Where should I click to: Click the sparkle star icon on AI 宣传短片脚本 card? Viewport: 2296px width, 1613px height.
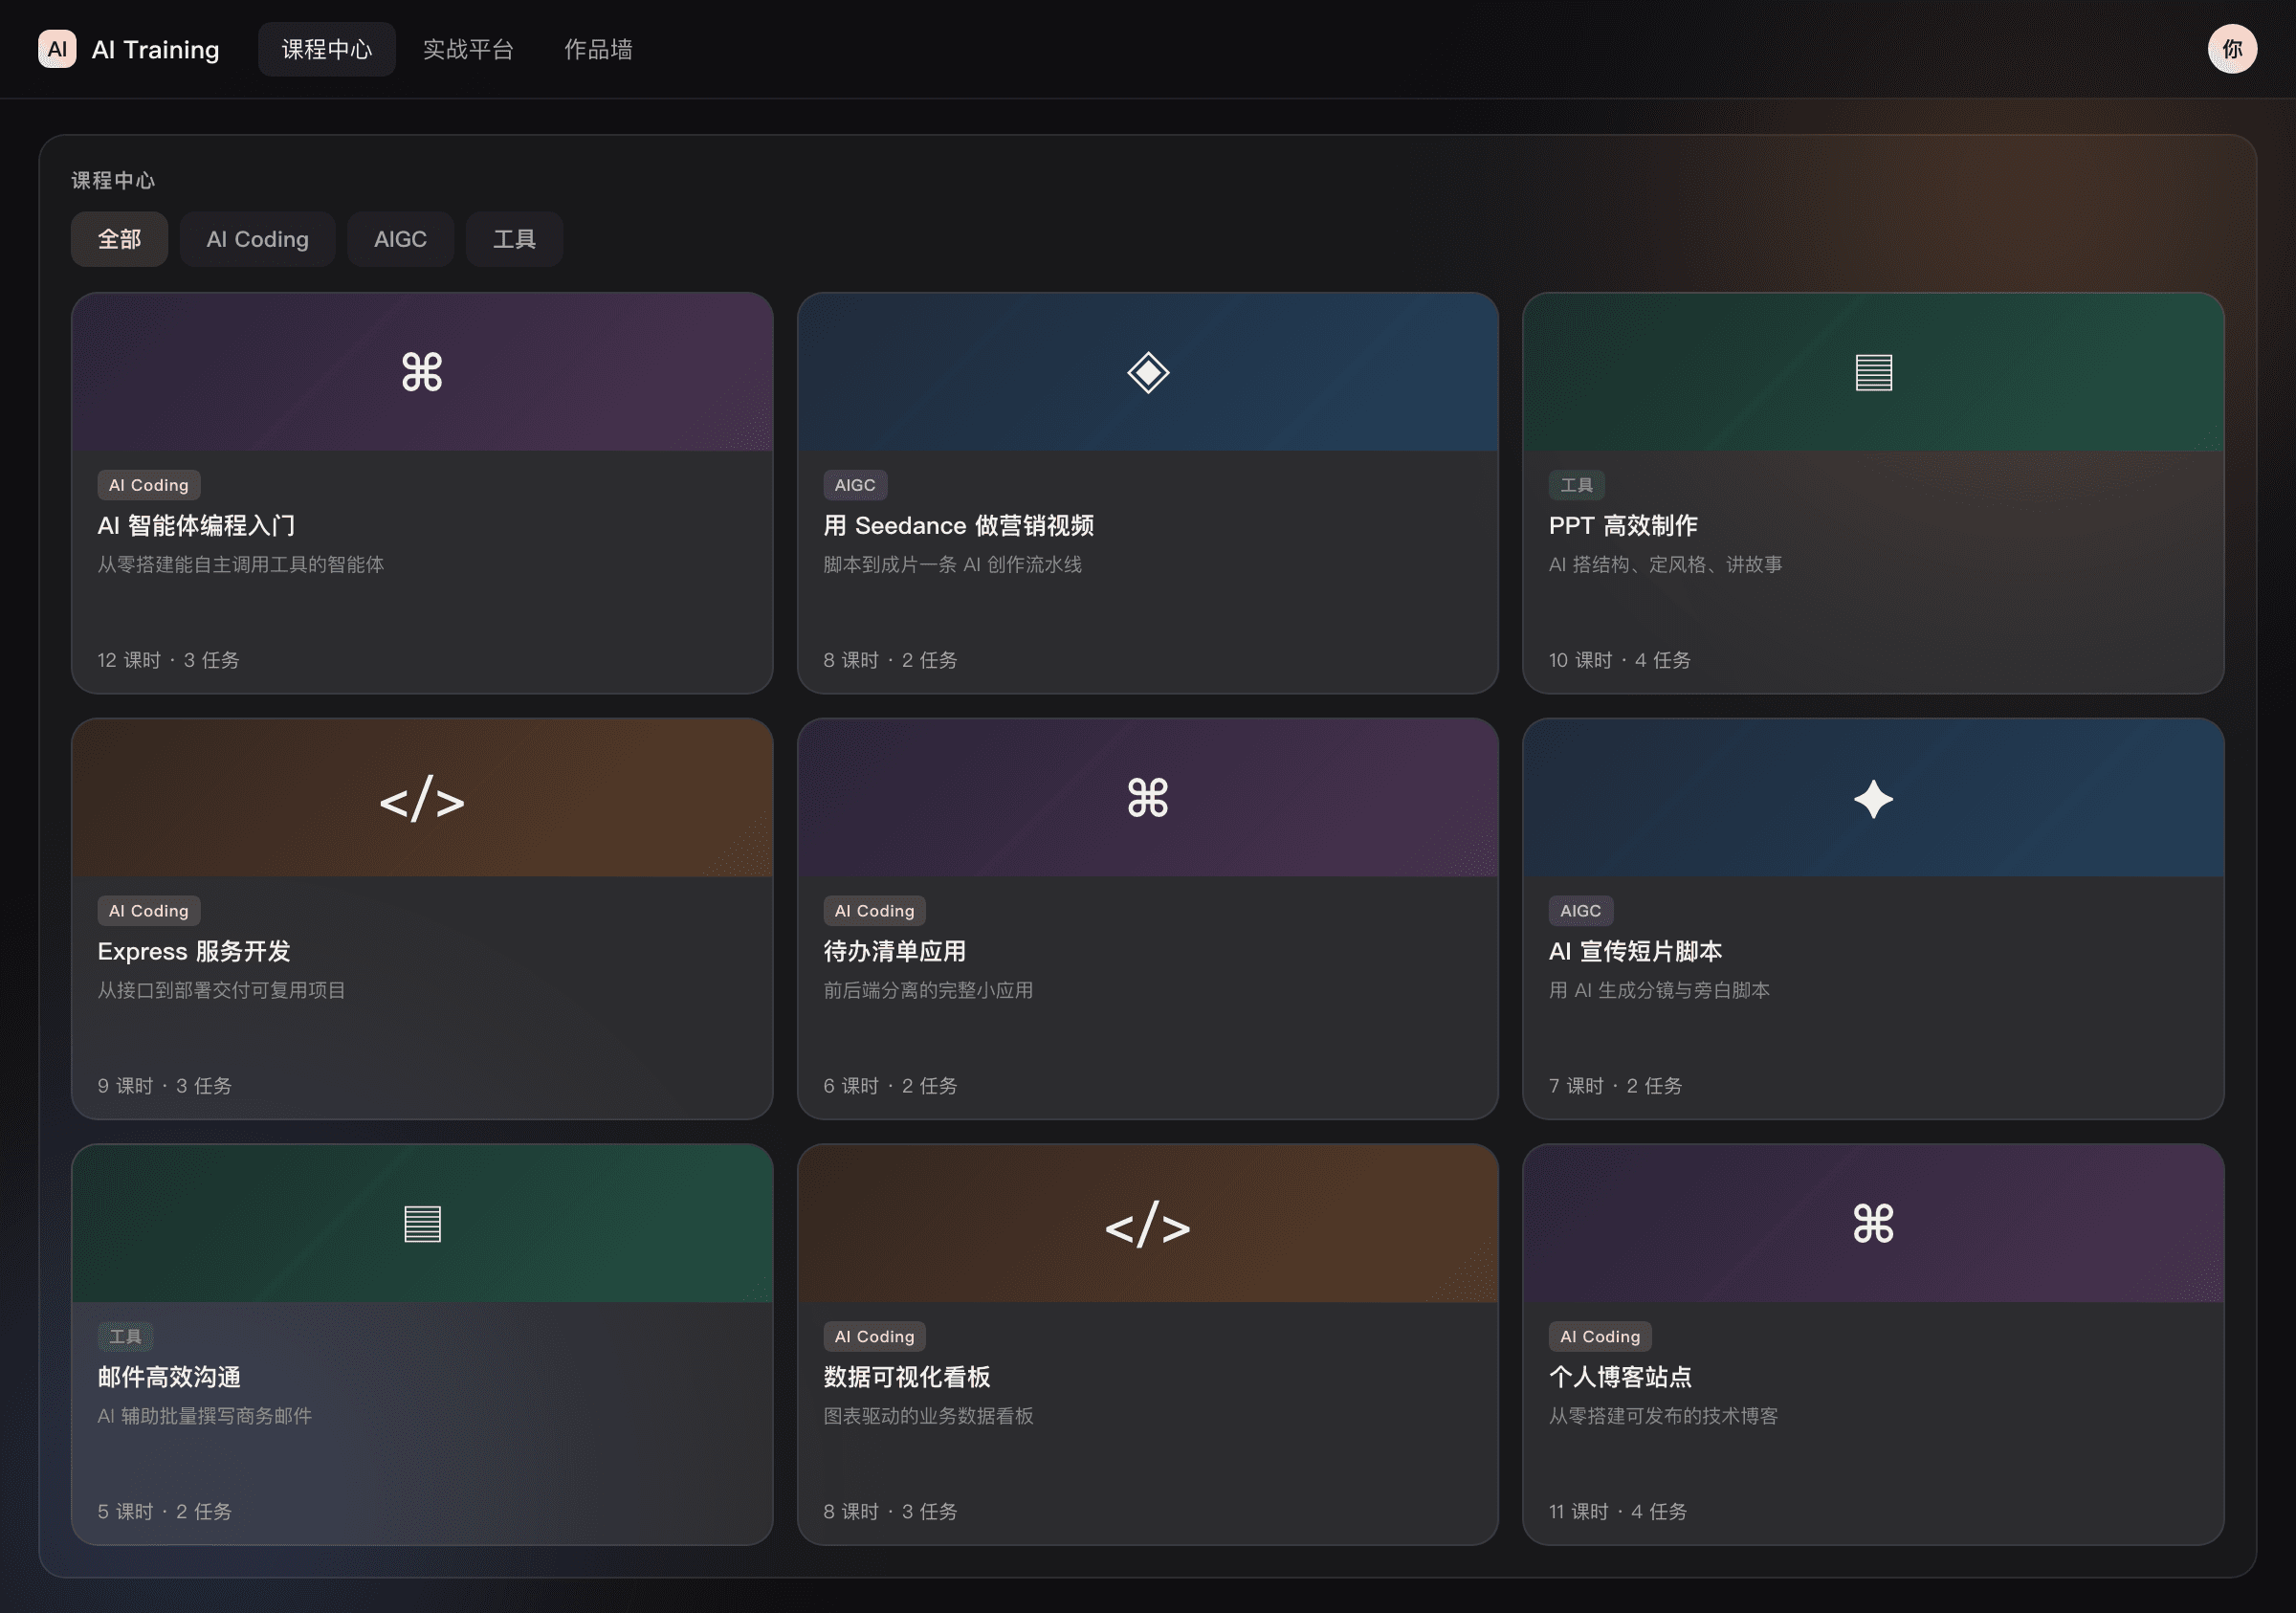tap(1873, 799)
